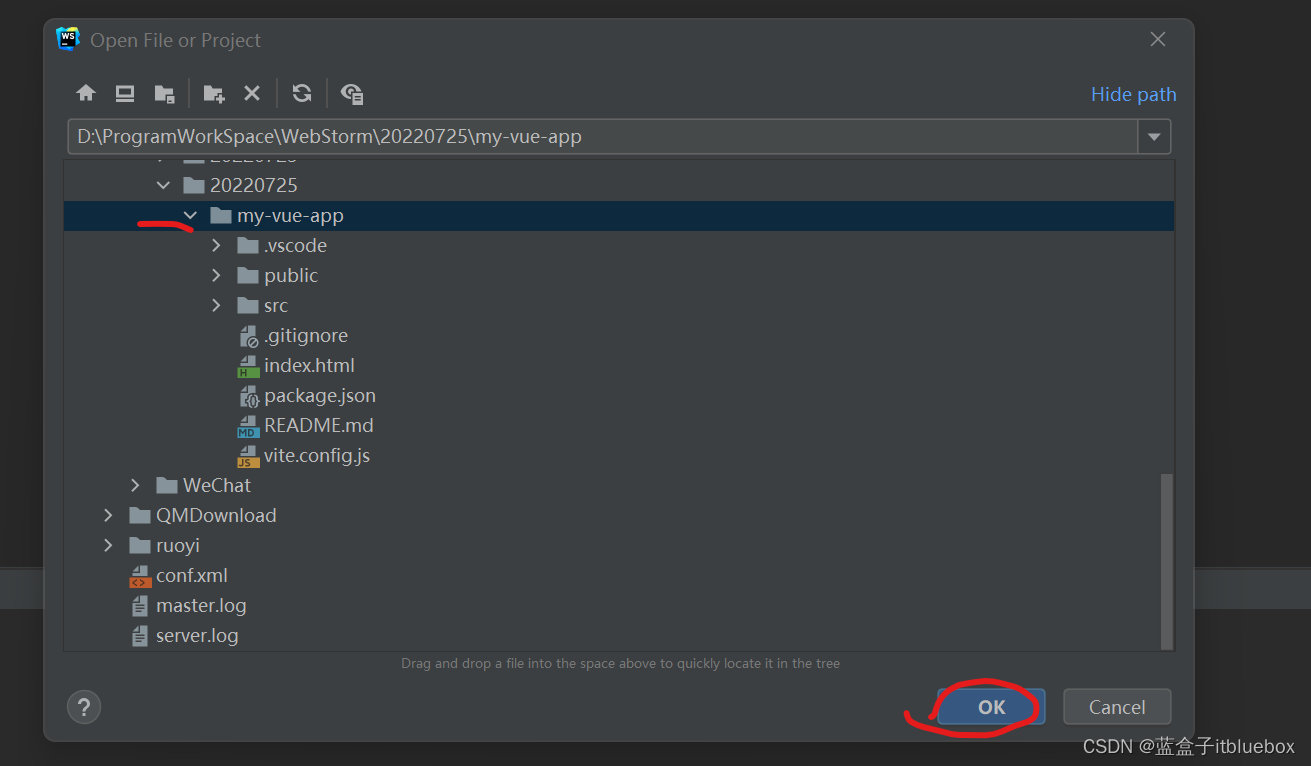
Task: Expand the public folder
Action: click(x=217, y=275)
